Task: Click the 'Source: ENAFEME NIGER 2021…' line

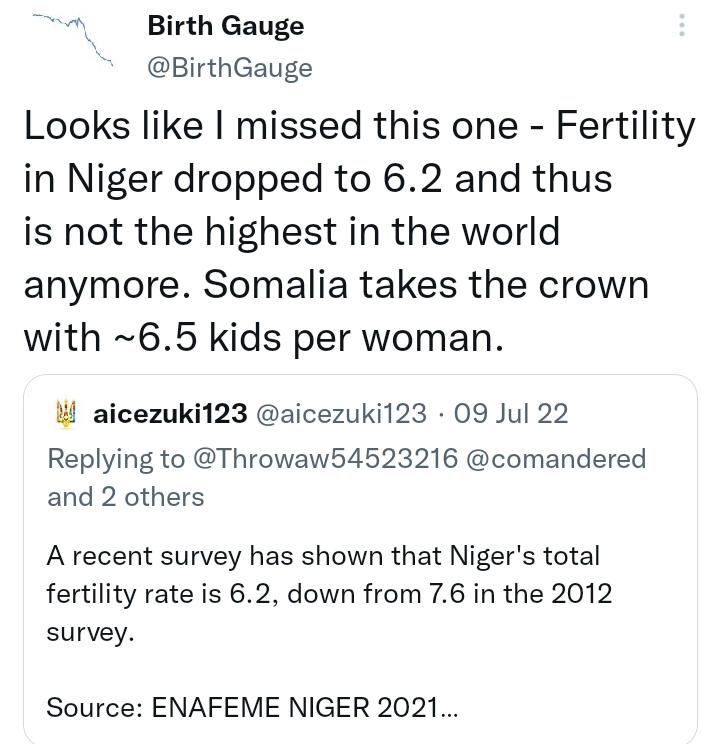Action: tap(252, 707)
